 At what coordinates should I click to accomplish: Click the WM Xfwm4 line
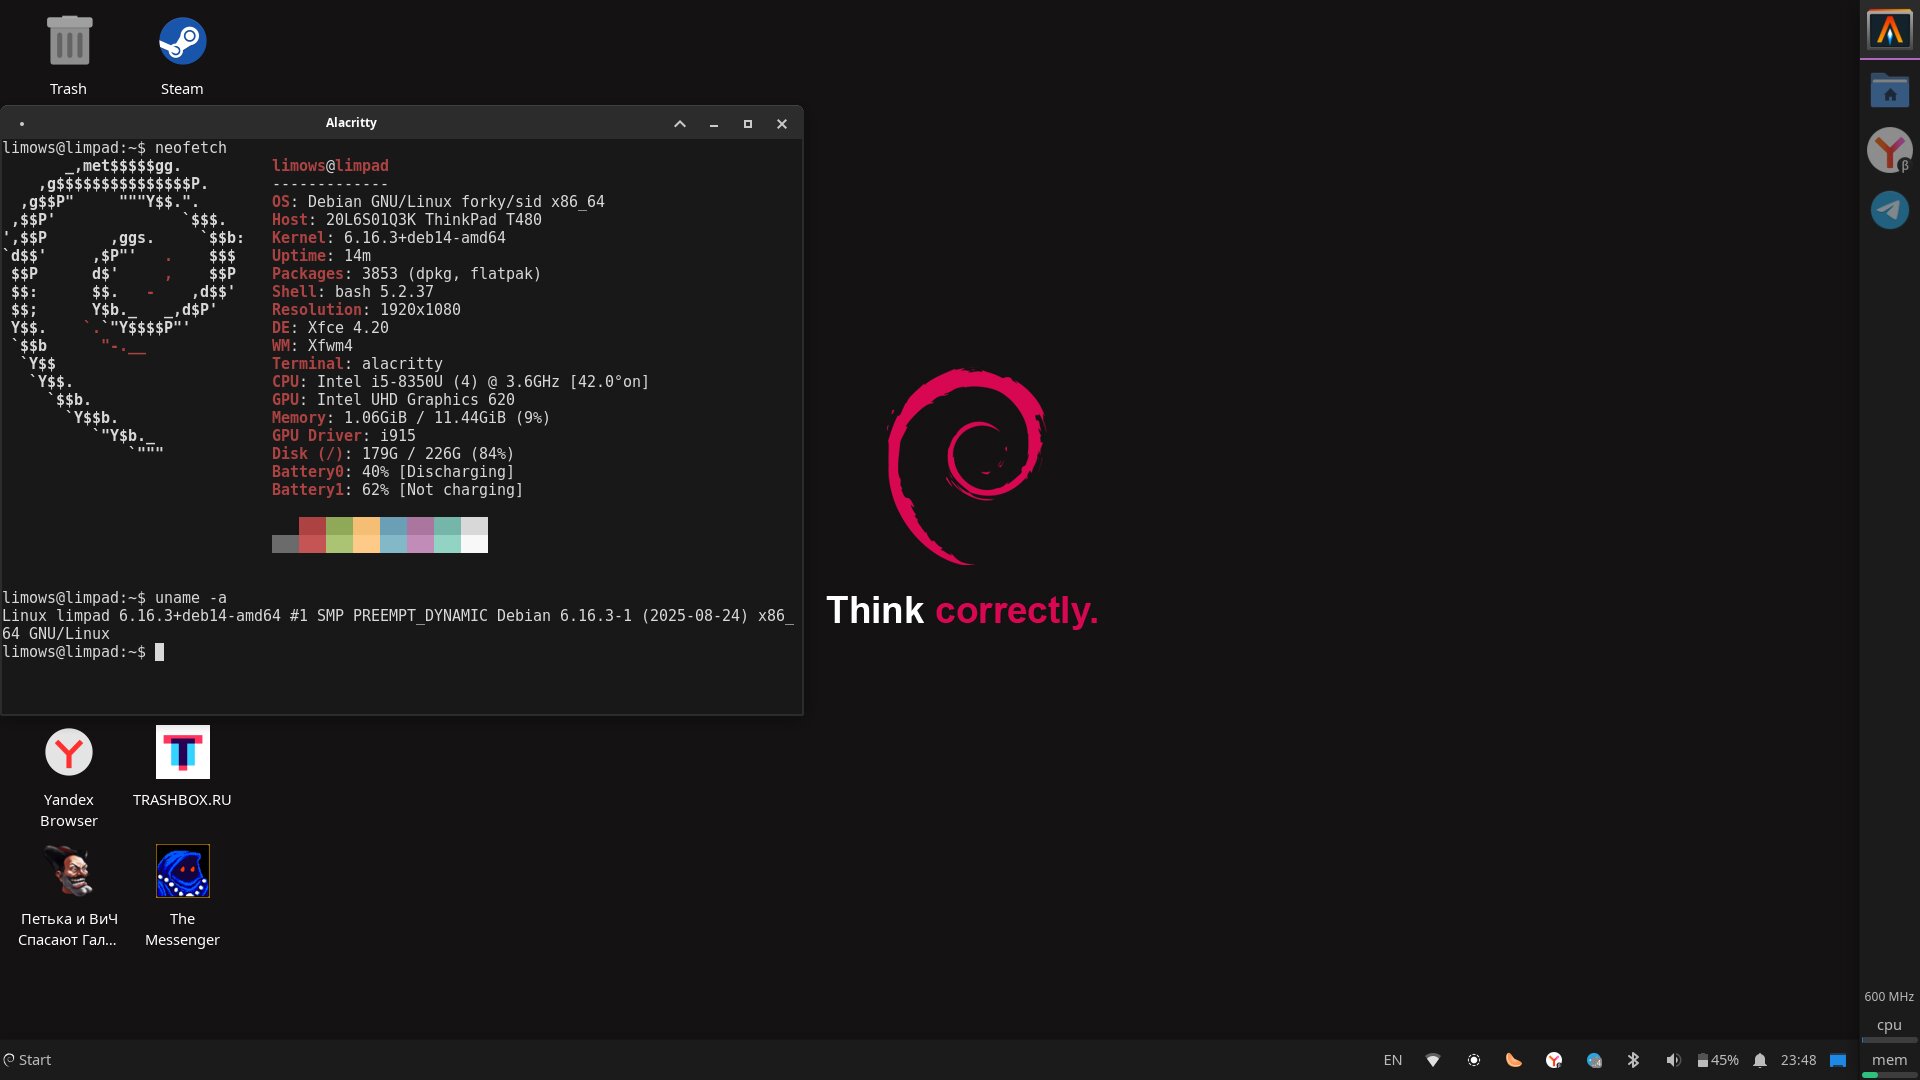312,346
